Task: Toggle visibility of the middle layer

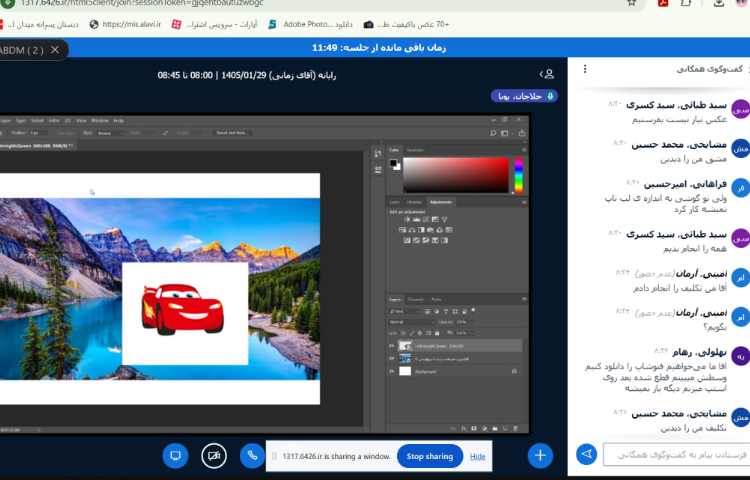Action: [391, 359]
